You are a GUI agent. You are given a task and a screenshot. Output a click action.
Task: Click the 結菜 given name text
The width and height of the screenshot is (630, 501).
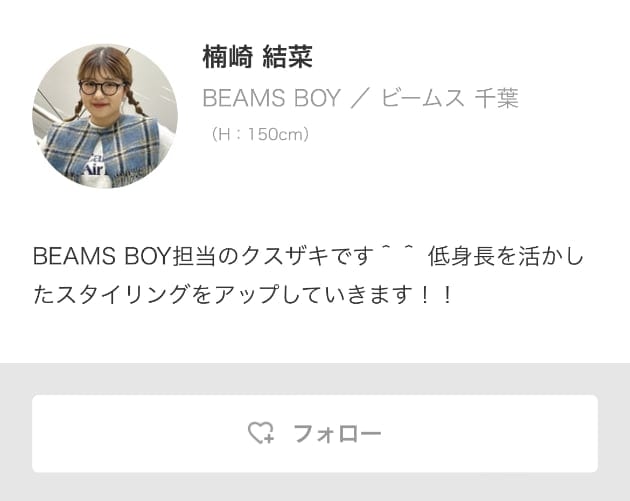pyautogui.click(x=288, y=57)
